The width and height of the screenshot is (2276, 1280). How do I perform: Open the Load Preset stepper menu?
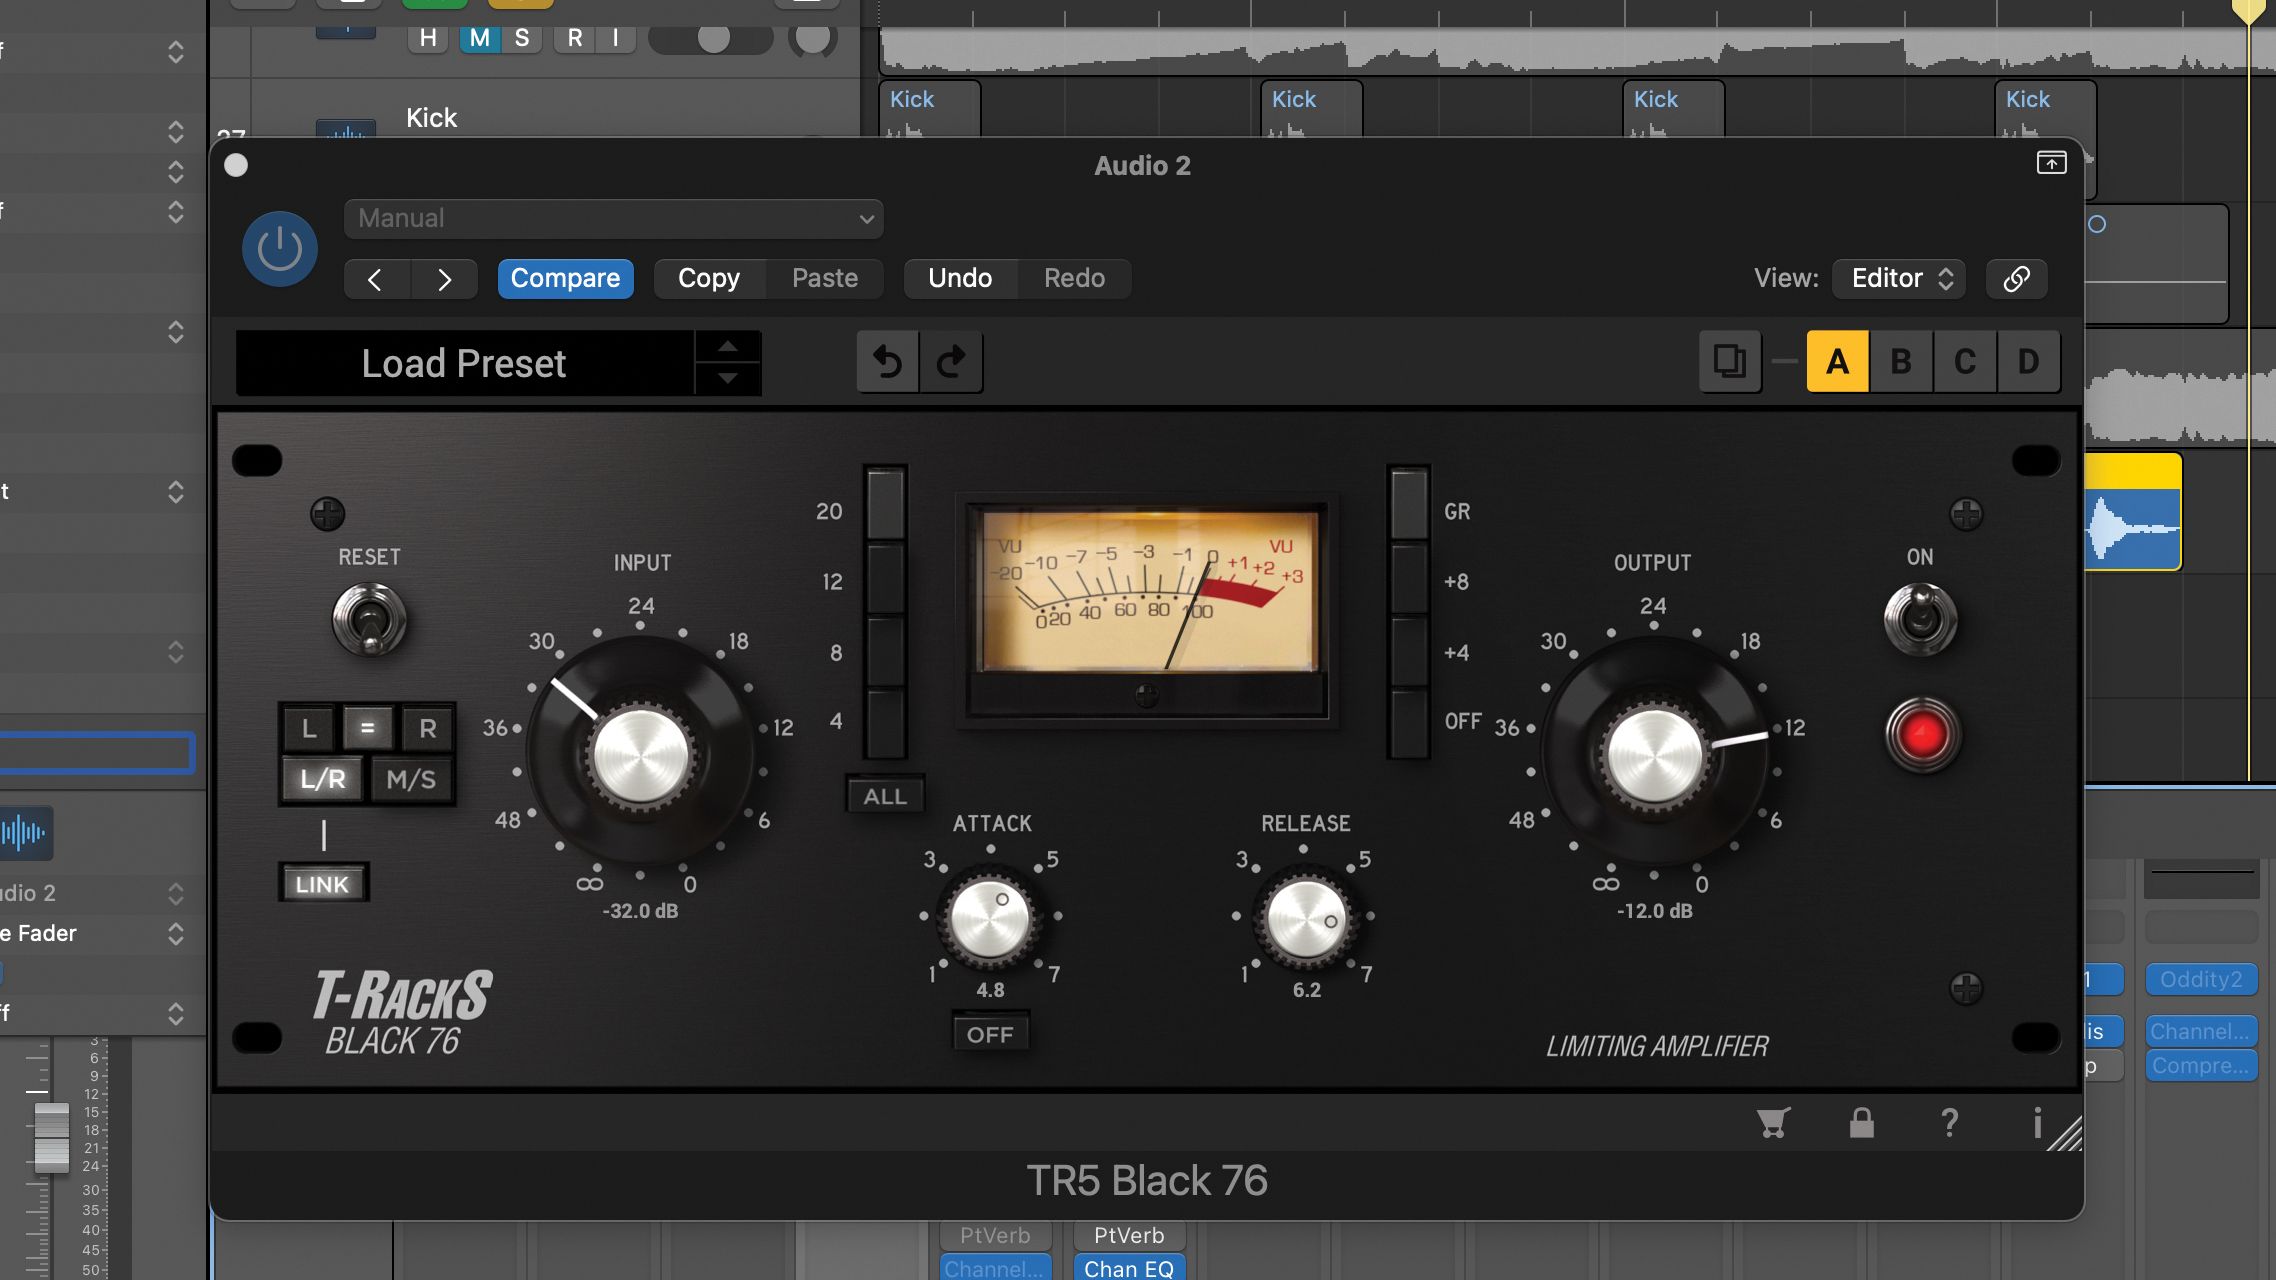(x=728, y=362)
